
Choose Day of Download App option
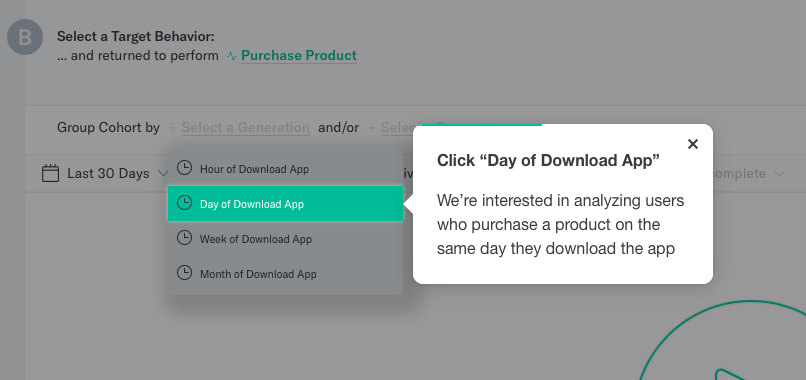(285, 204)
